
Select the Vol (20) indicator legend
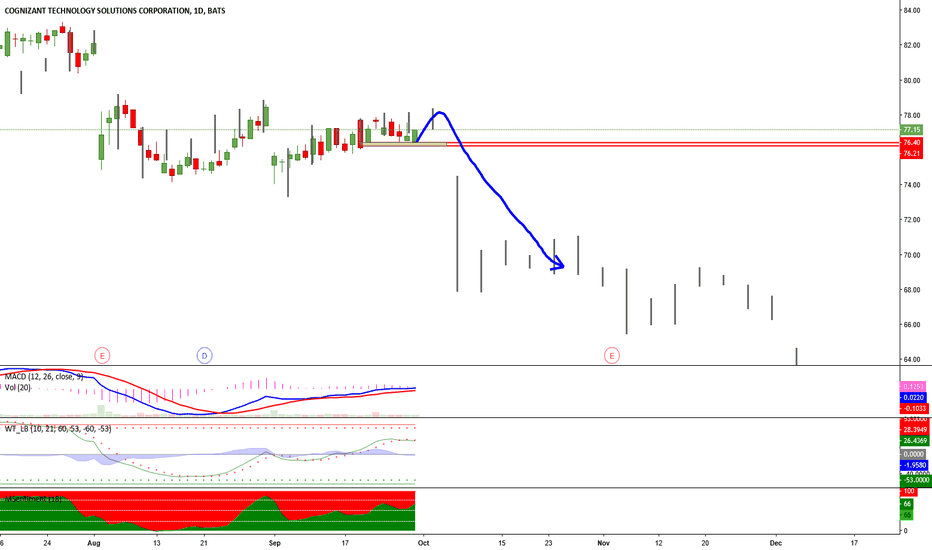pyautogui.click(x=18, y=388)
